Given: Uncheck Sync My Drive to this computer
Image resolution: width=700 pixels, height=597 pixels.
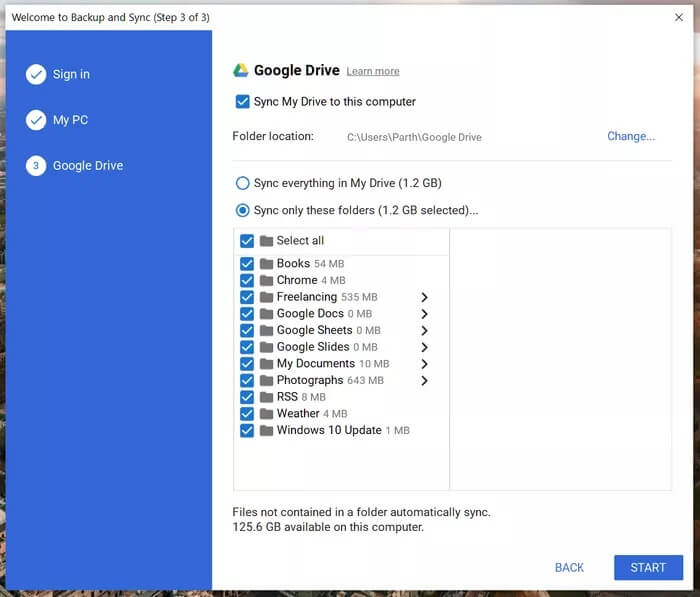Looking at the screenshot, I should pos(242,102).
